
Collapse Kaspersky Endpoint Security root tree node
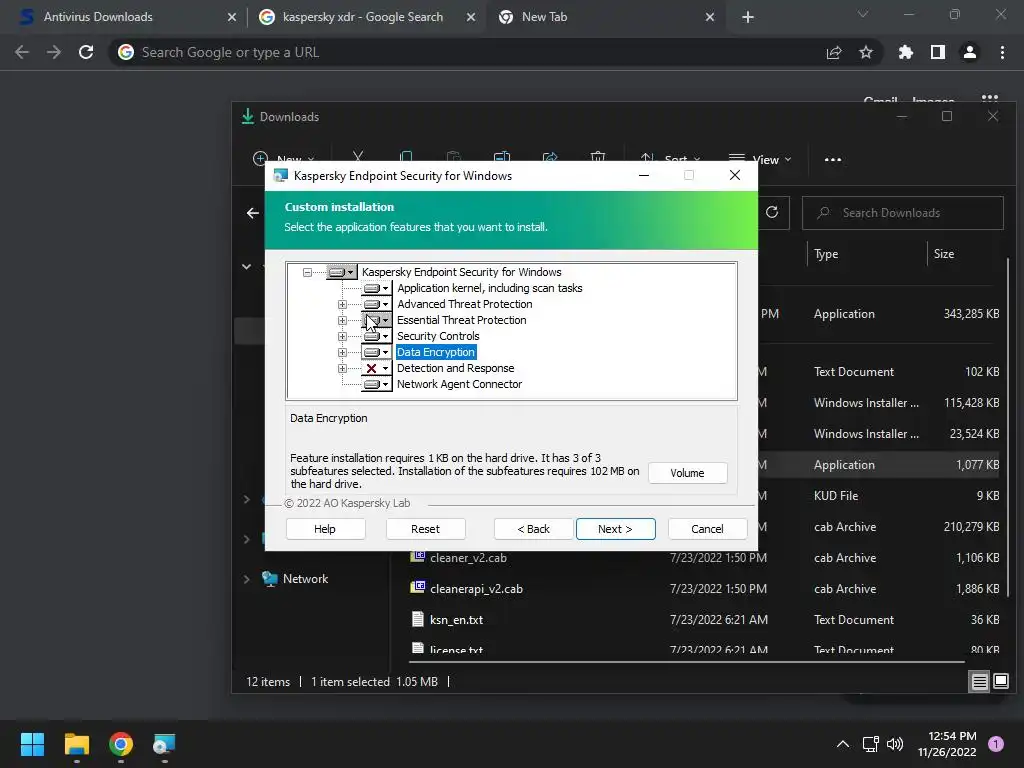(307, 272)
